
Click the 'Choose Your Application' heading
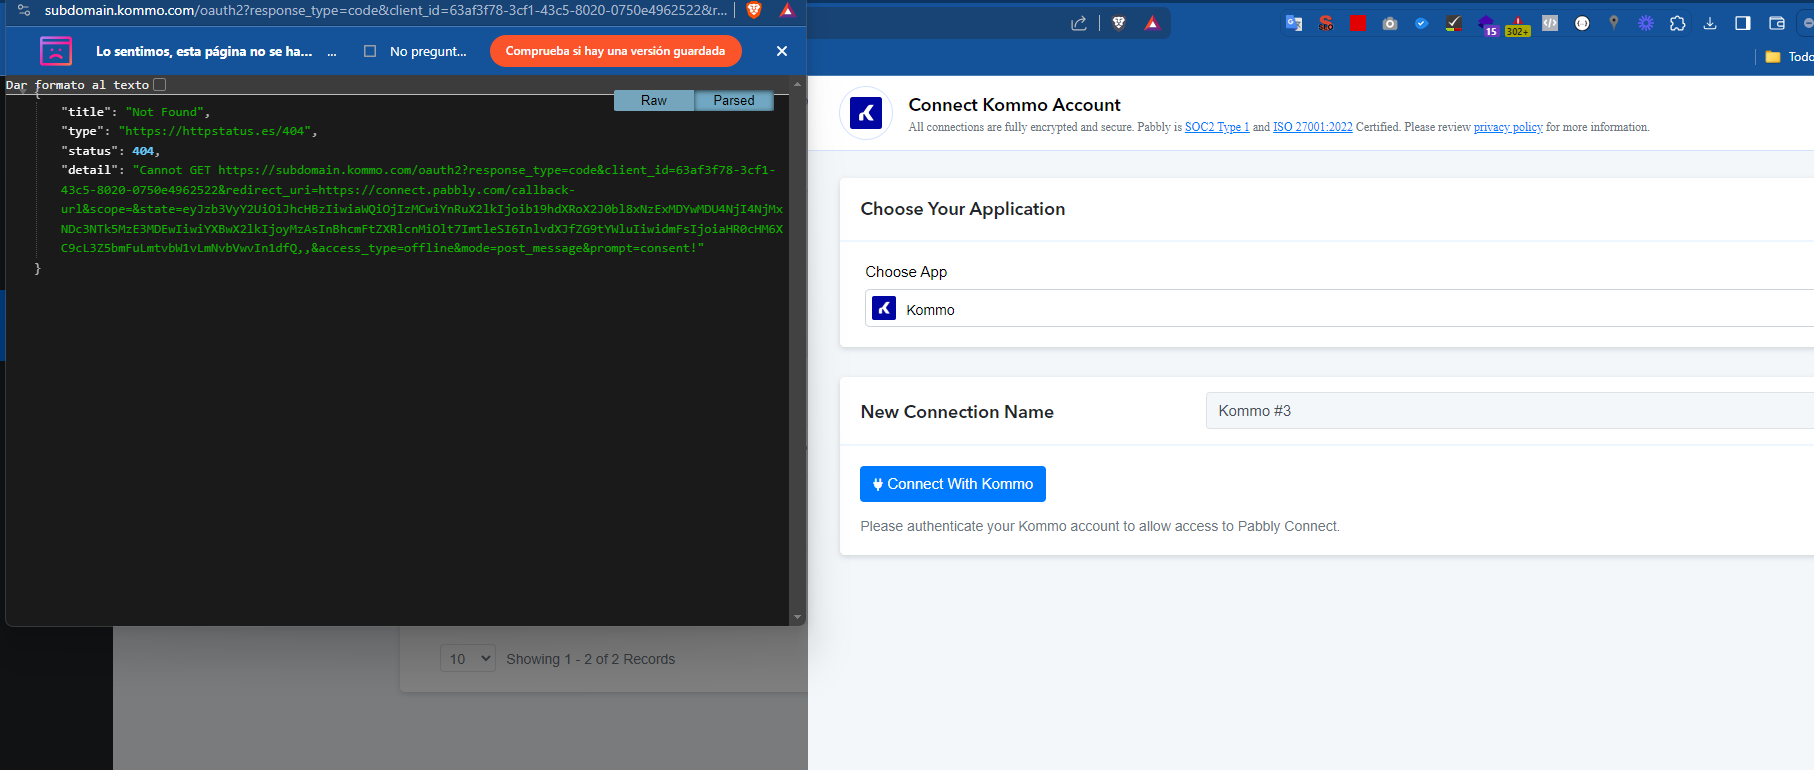(x=963, y=209)
